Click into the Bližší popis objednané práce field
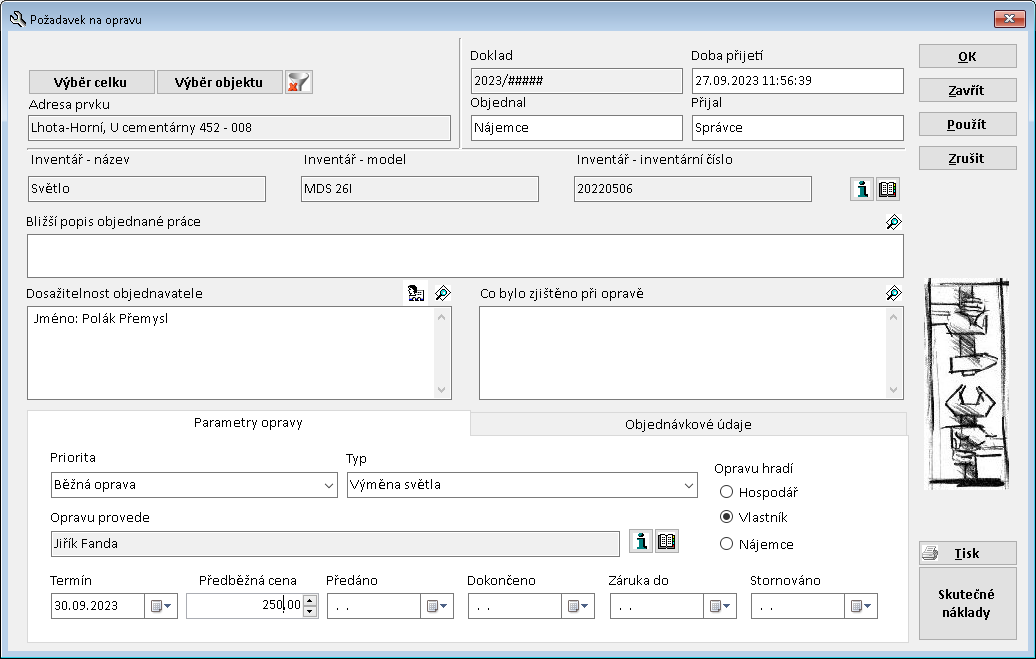 464,255
